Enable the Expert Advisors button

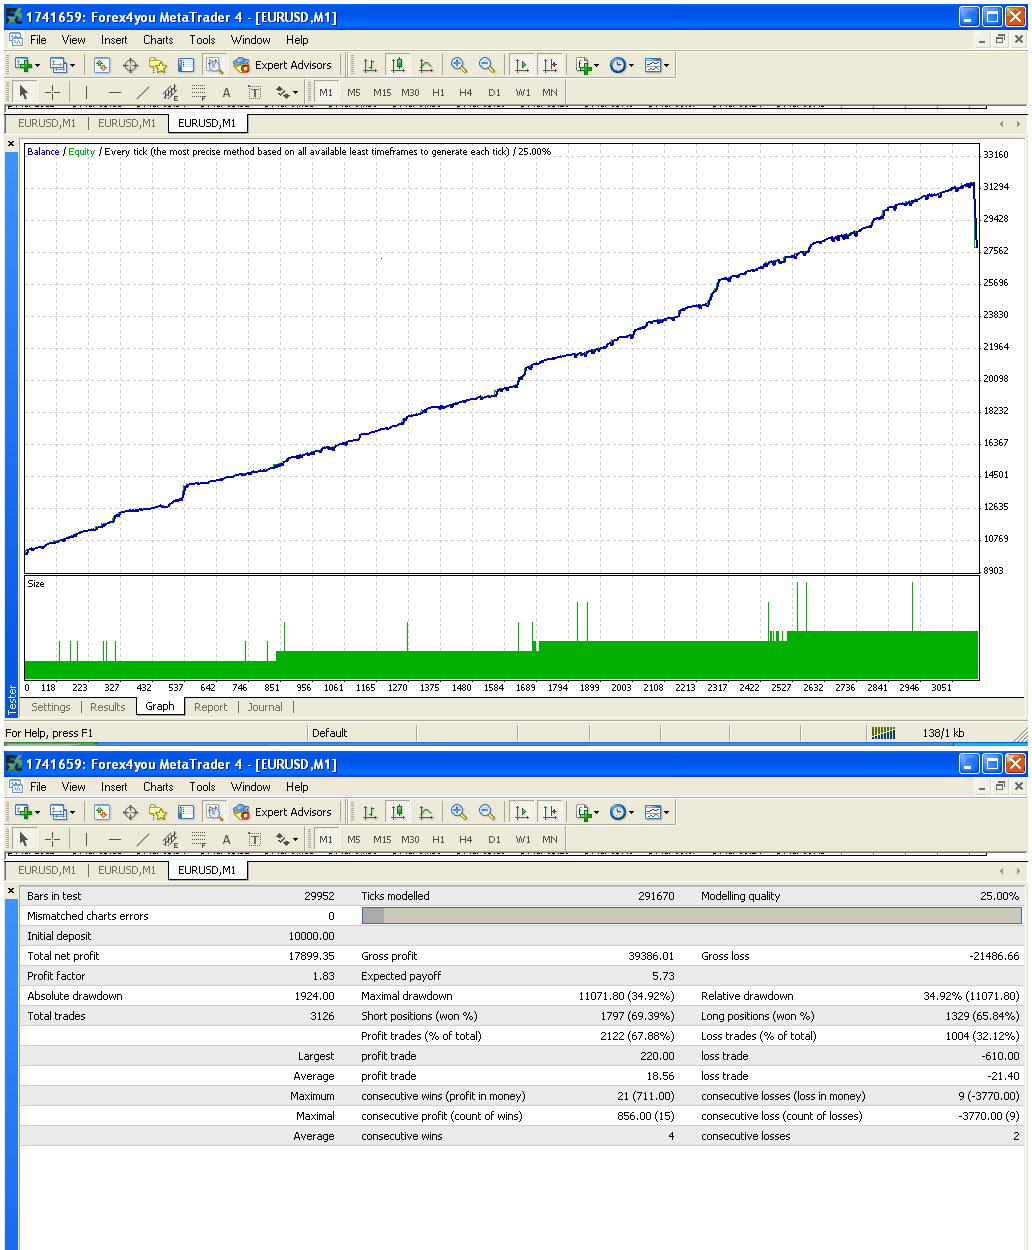pos(283,64)
